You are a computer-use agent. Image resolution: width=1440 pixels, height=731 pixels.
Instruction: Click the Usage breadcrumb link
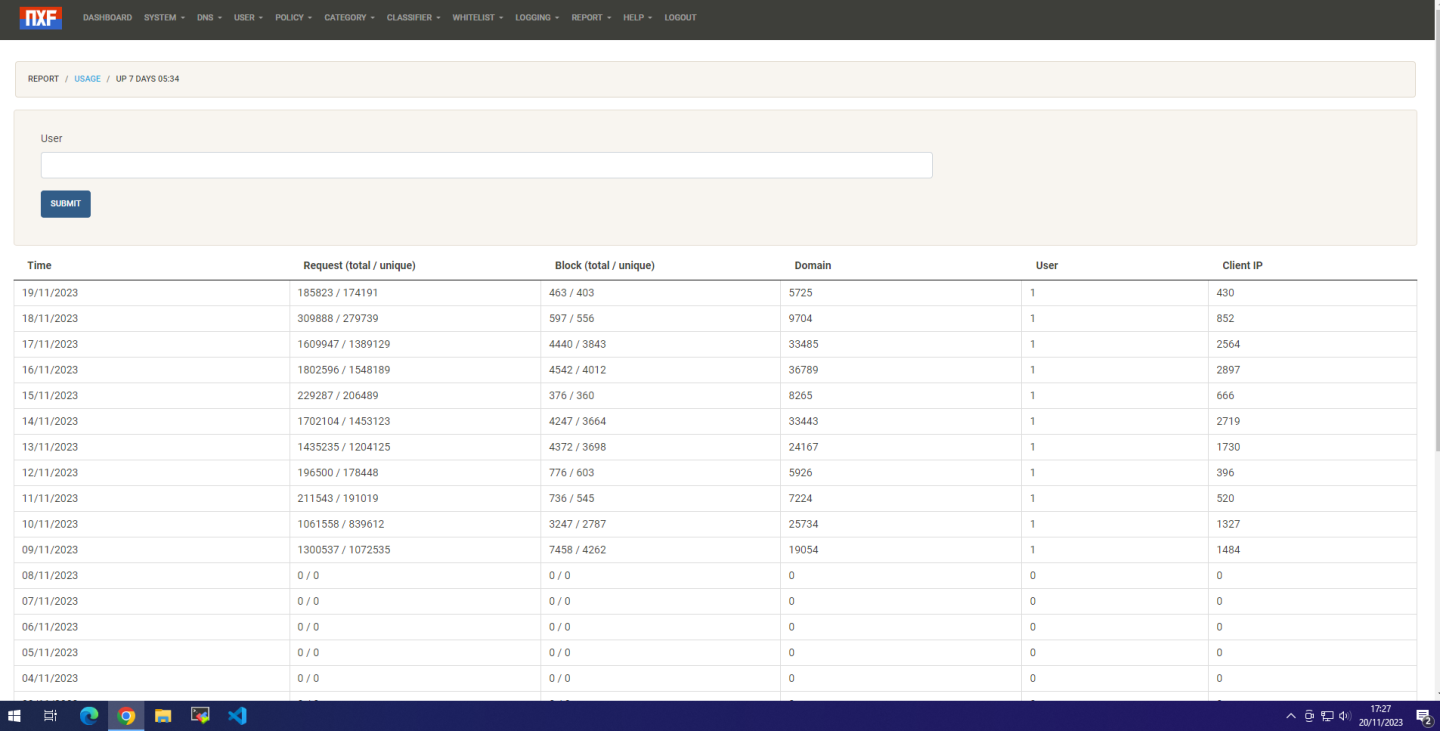pyautogui.click(x=87, y=79)
